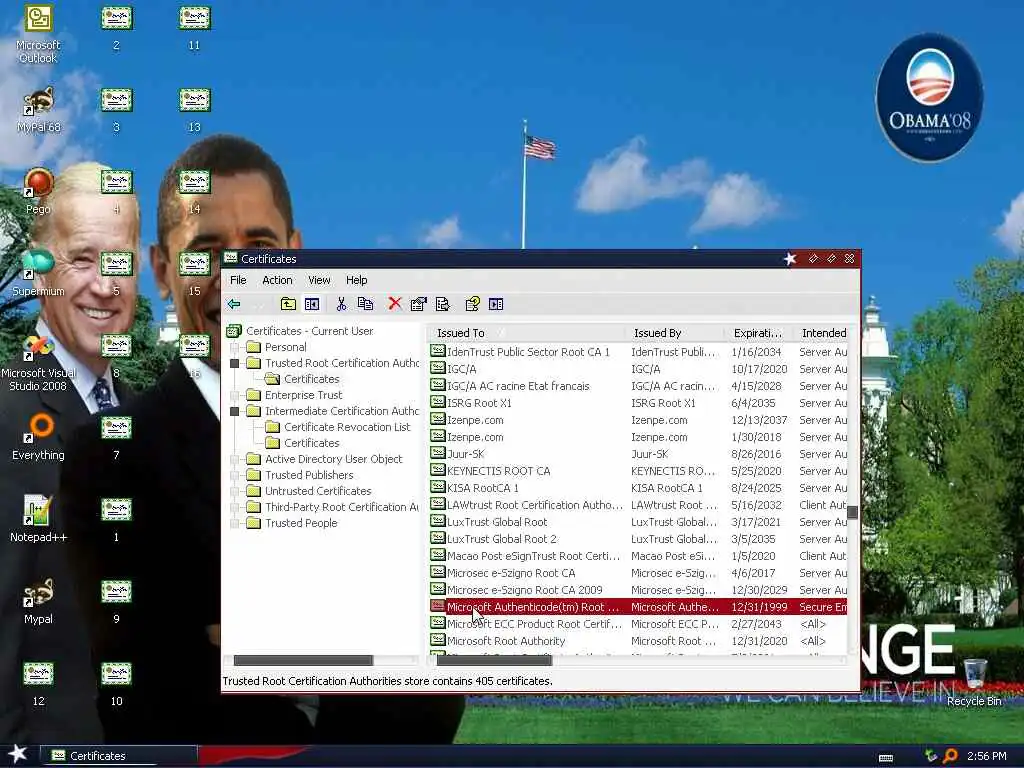Collapse the Trusted Root Certification Authorities node

point(234,363)
